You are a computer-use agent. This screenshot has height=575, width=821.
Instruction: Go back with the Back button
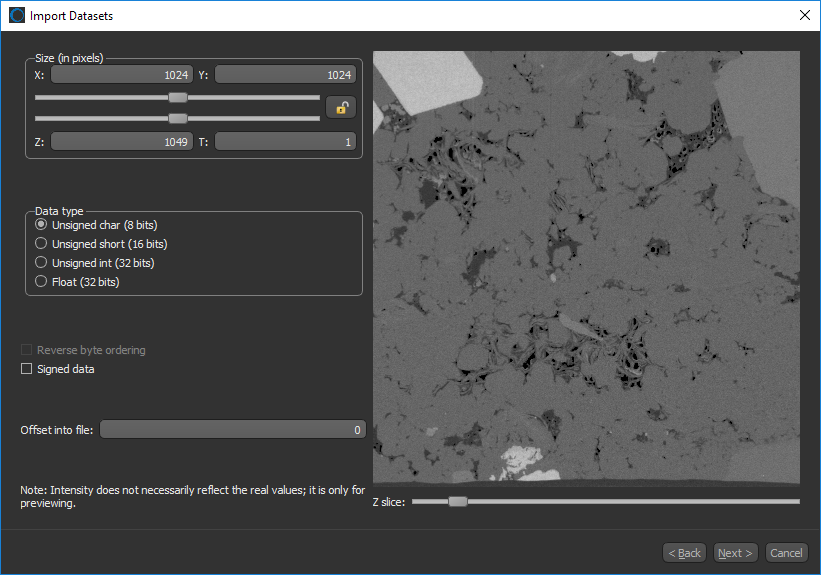click(684, 553)
